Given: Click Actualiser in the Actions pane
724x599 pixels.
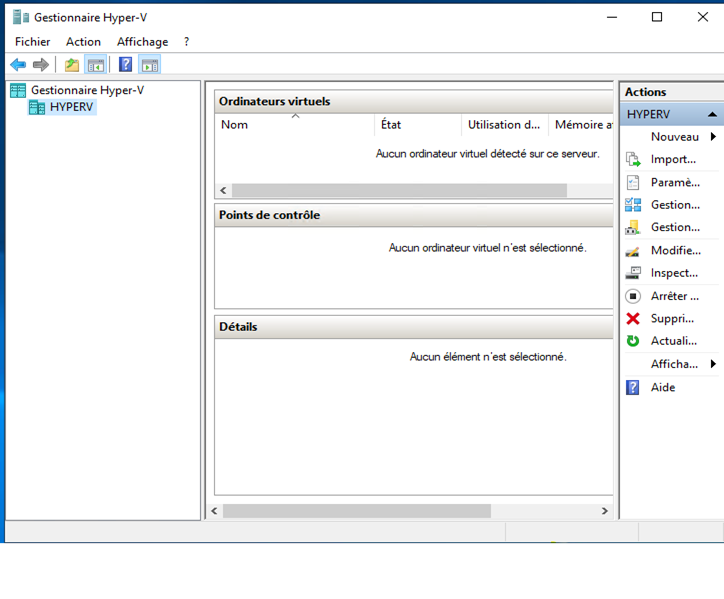Looking at the screenshot, I should click(x=673, y=341).
